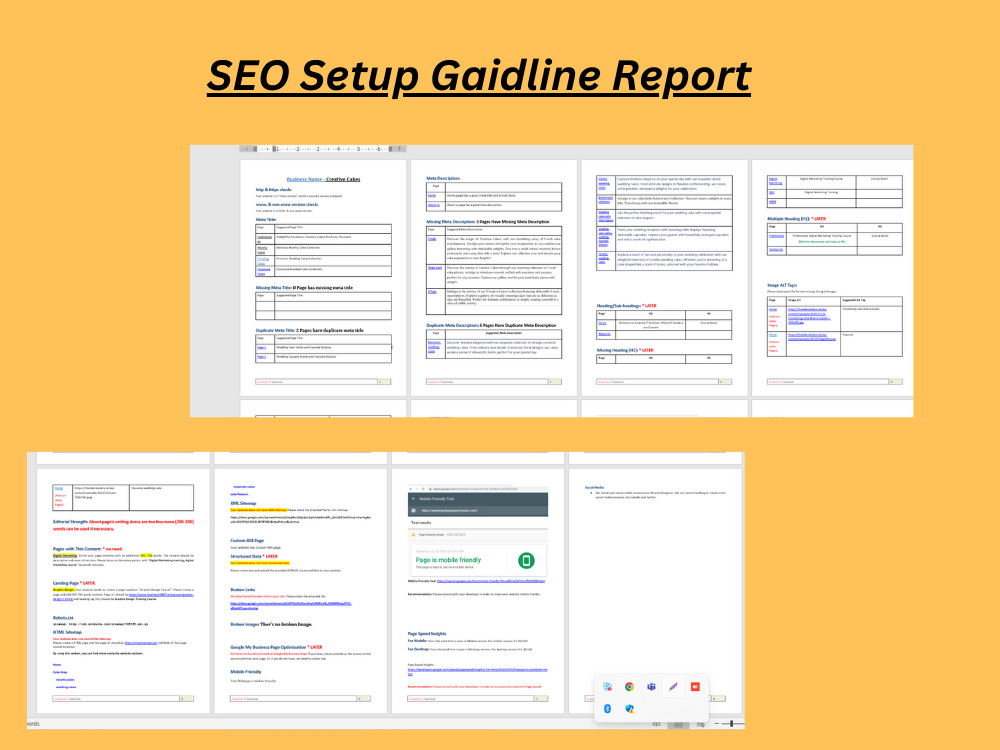Screen dimensions: 1000x750
Task: Switch to Web Layout view in status bar
Action: (x=701, y=724)
